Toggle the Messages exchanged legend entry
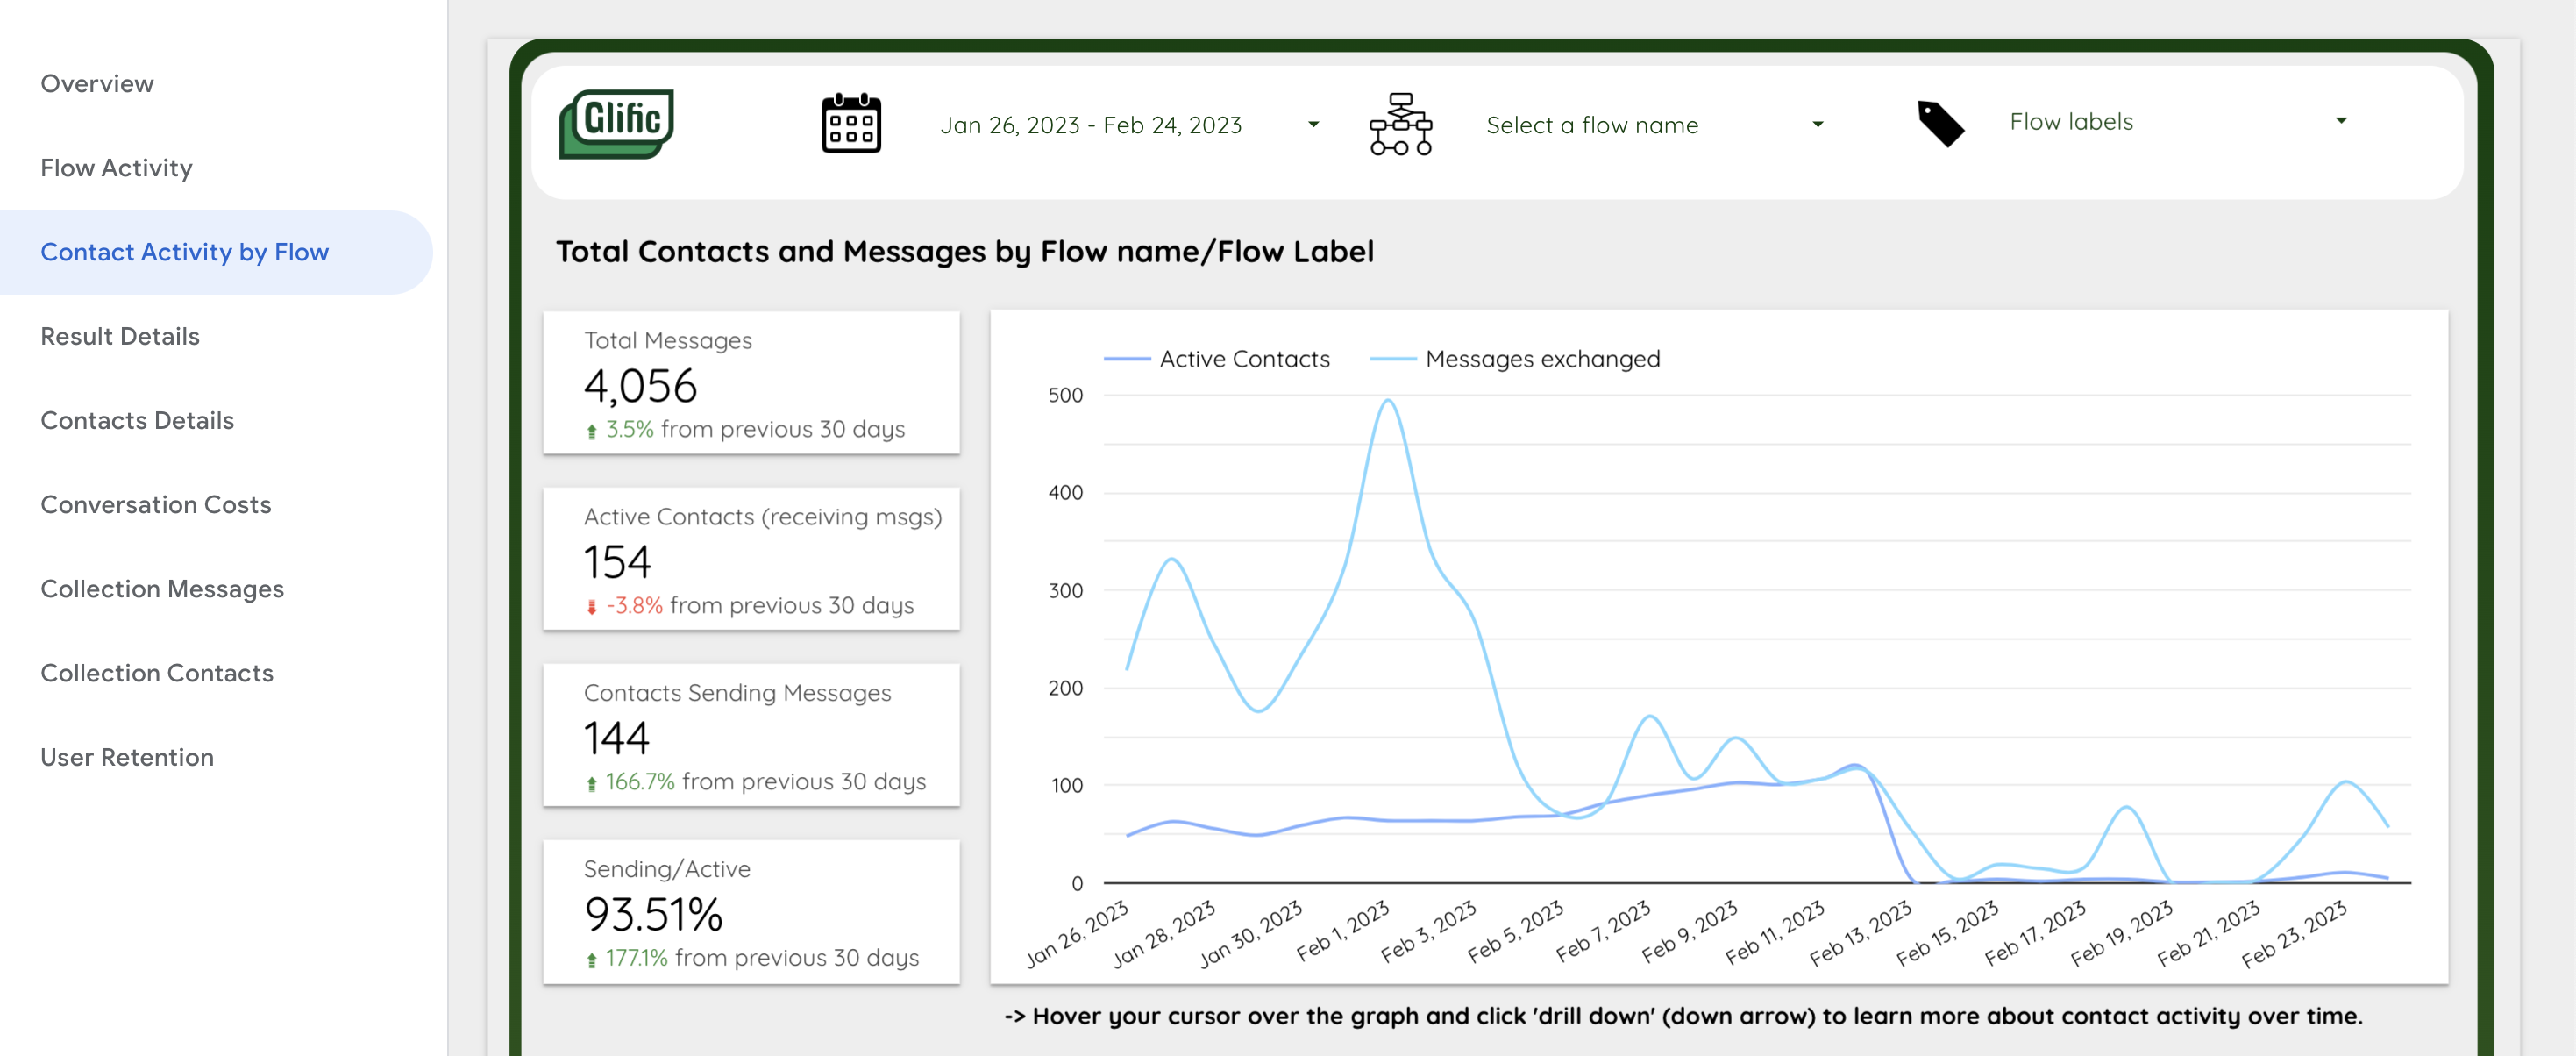Screen dimensions: 2576x1056 tap(1514, 359)
